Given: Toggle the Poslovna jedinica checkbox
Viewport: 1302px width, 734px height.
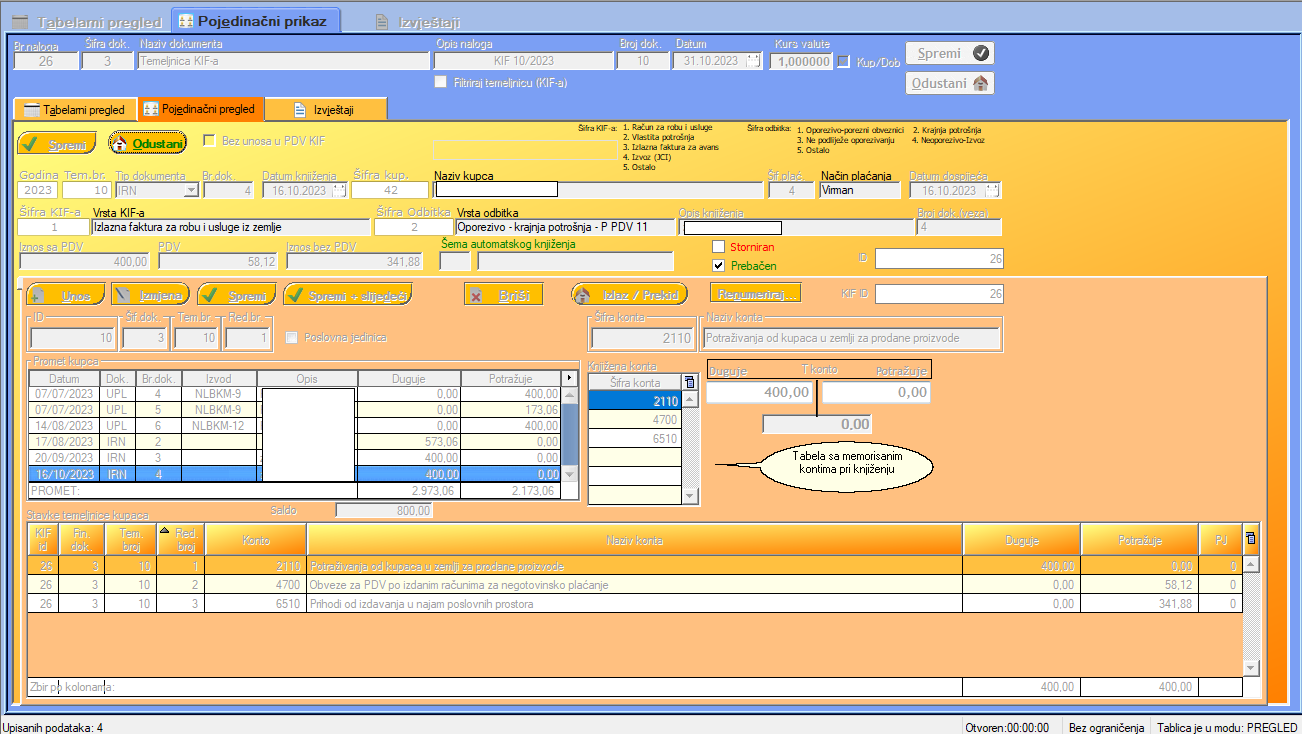Looking at the screenshot, I should 292,337.
